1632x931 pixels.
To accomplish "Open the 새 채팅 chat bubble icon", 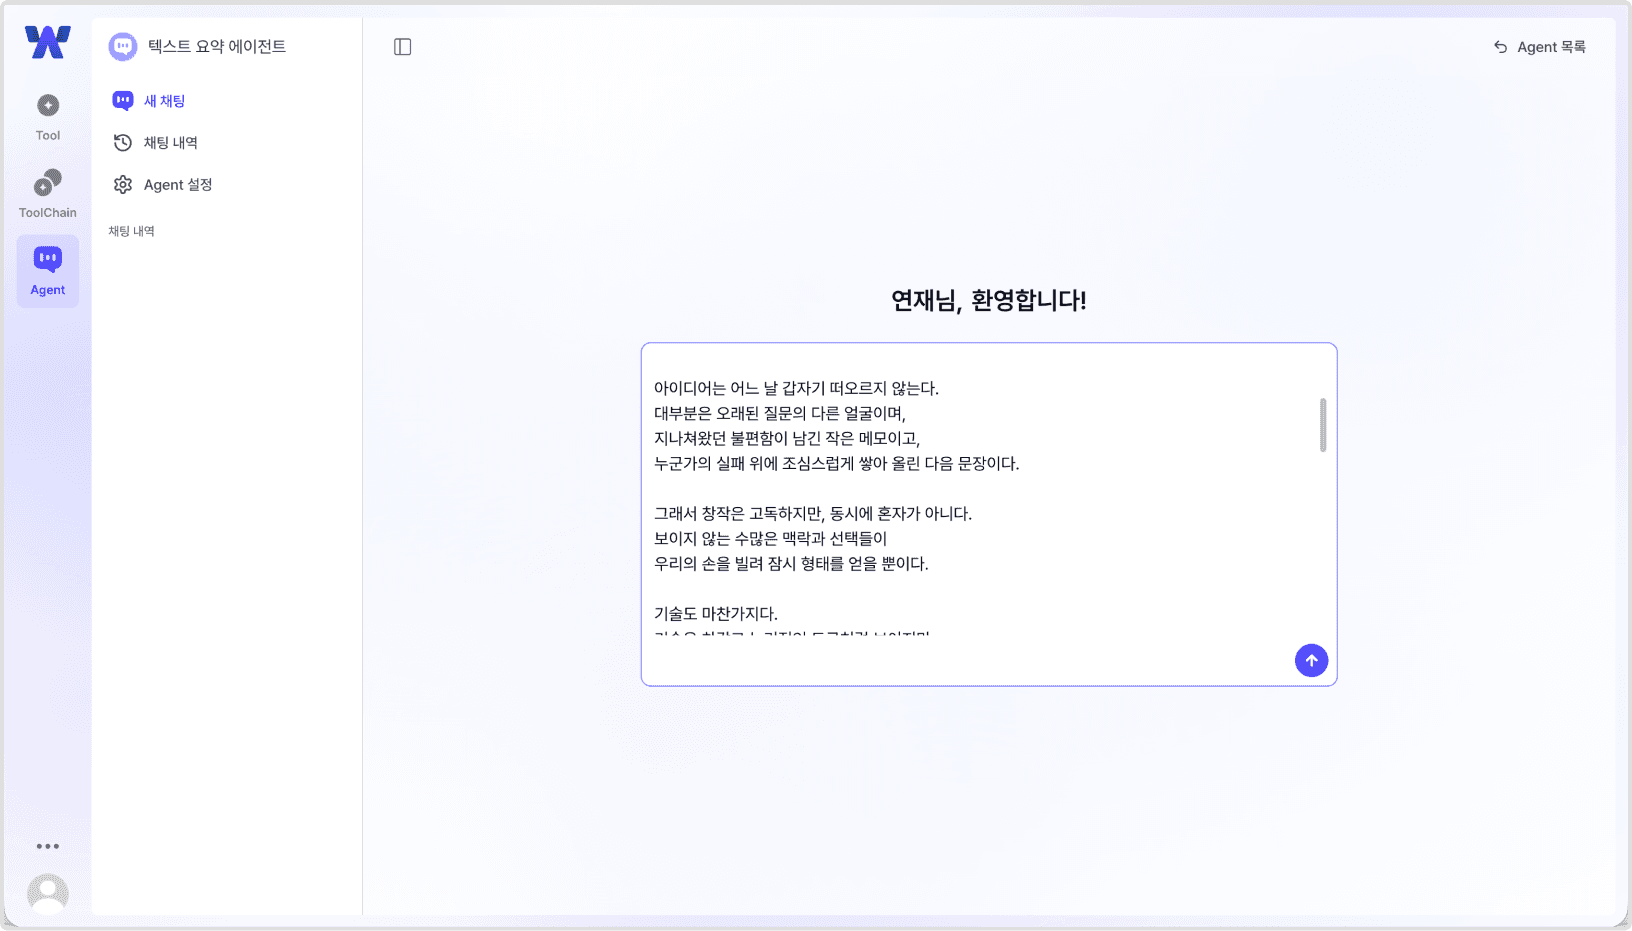I will (x=122, y=100).
